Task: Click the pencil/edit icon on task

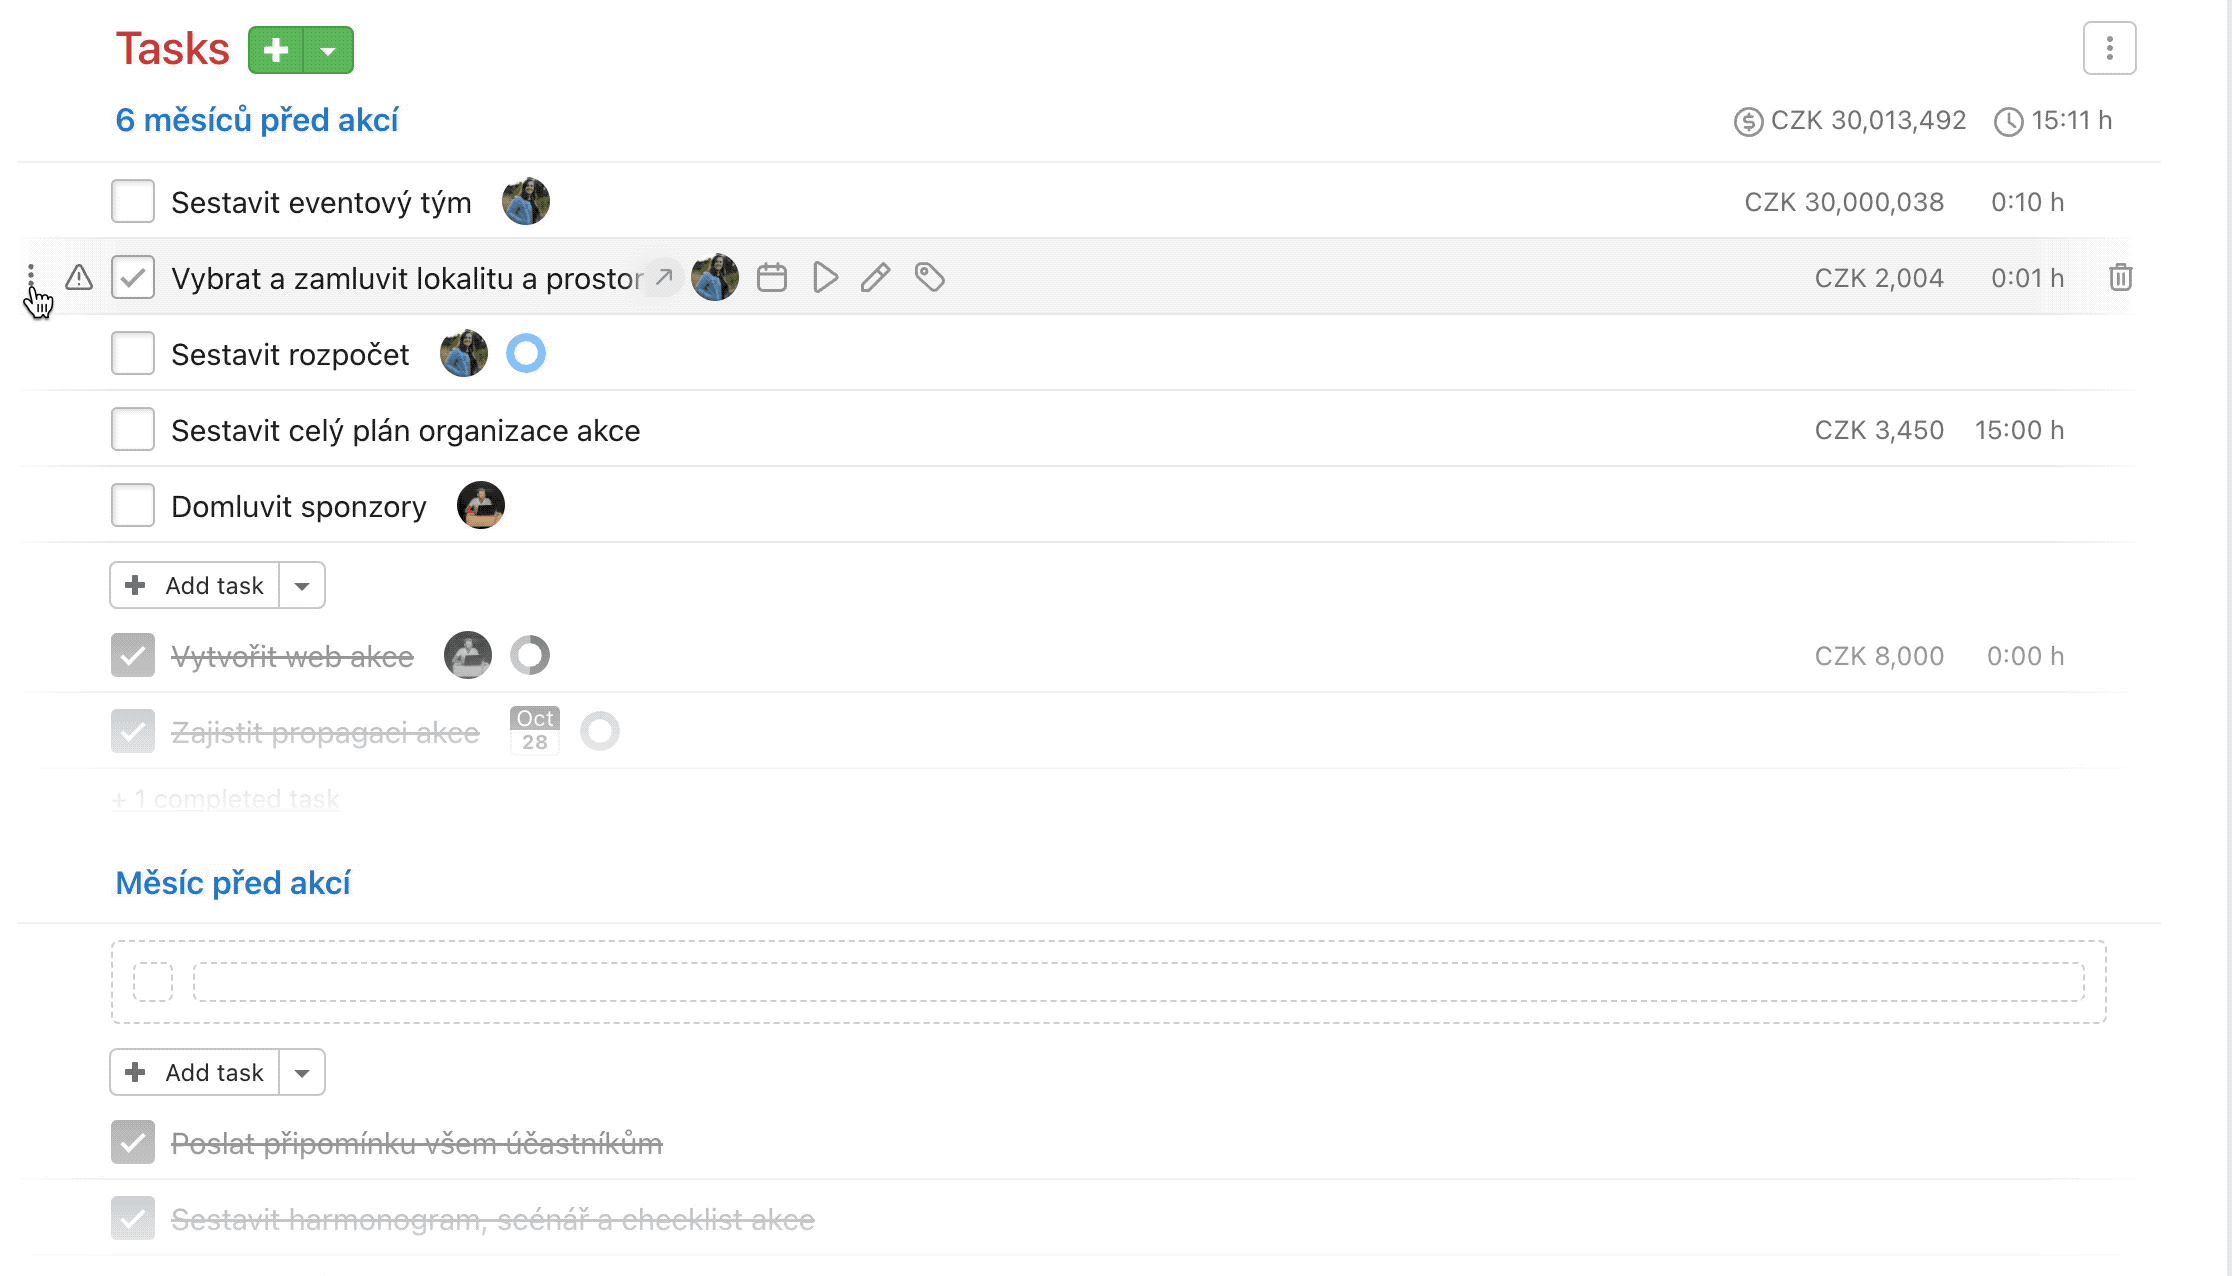Action: 877,278
